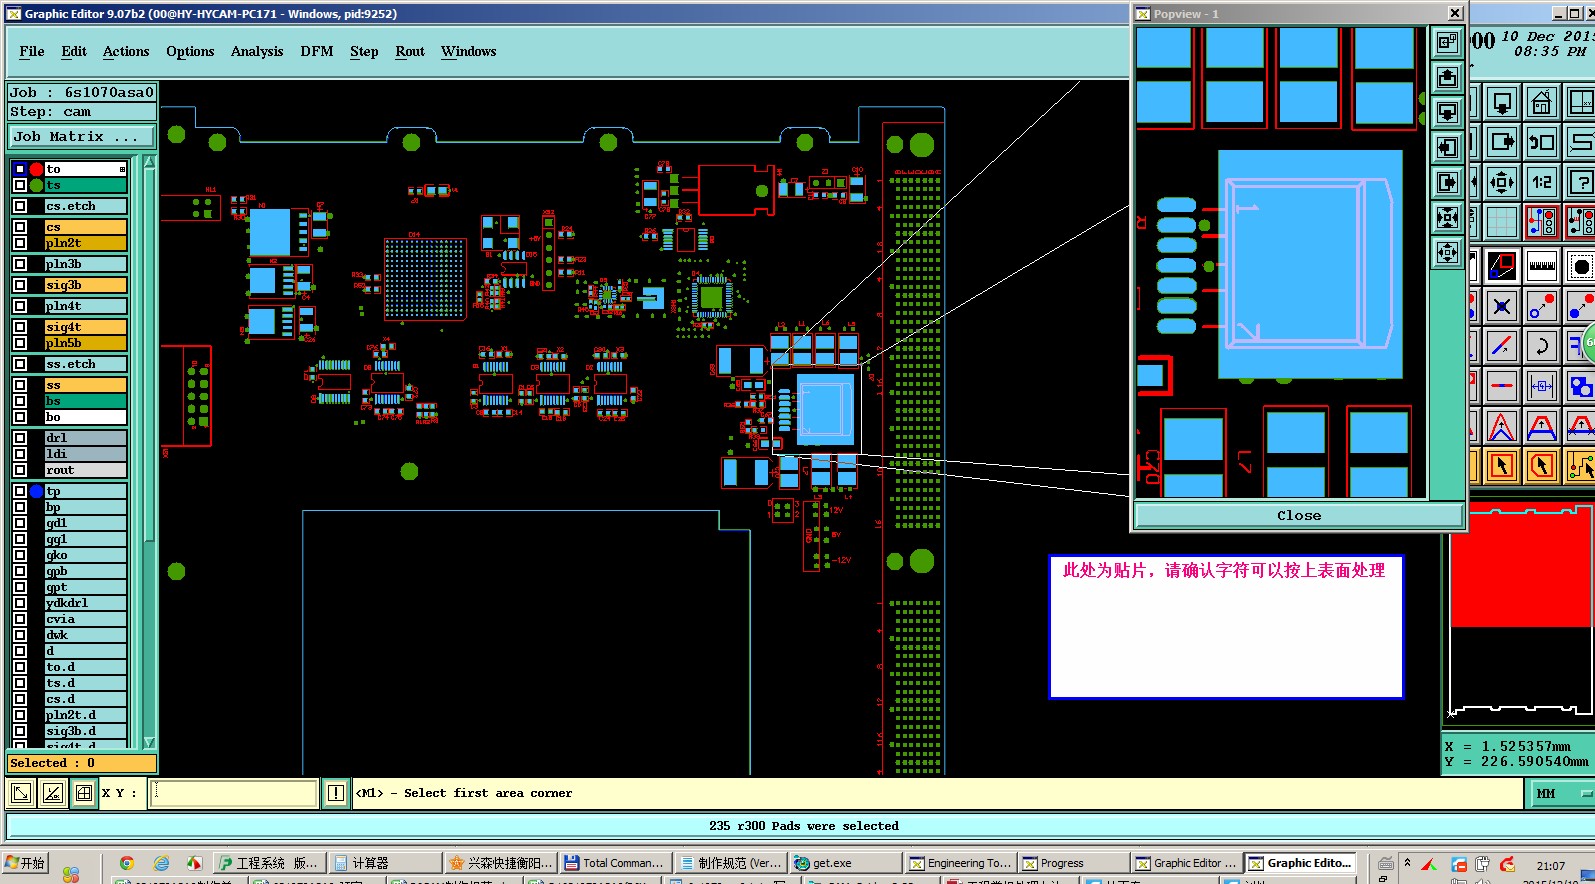Open the Job Matrix ... selector

[82, 136]
